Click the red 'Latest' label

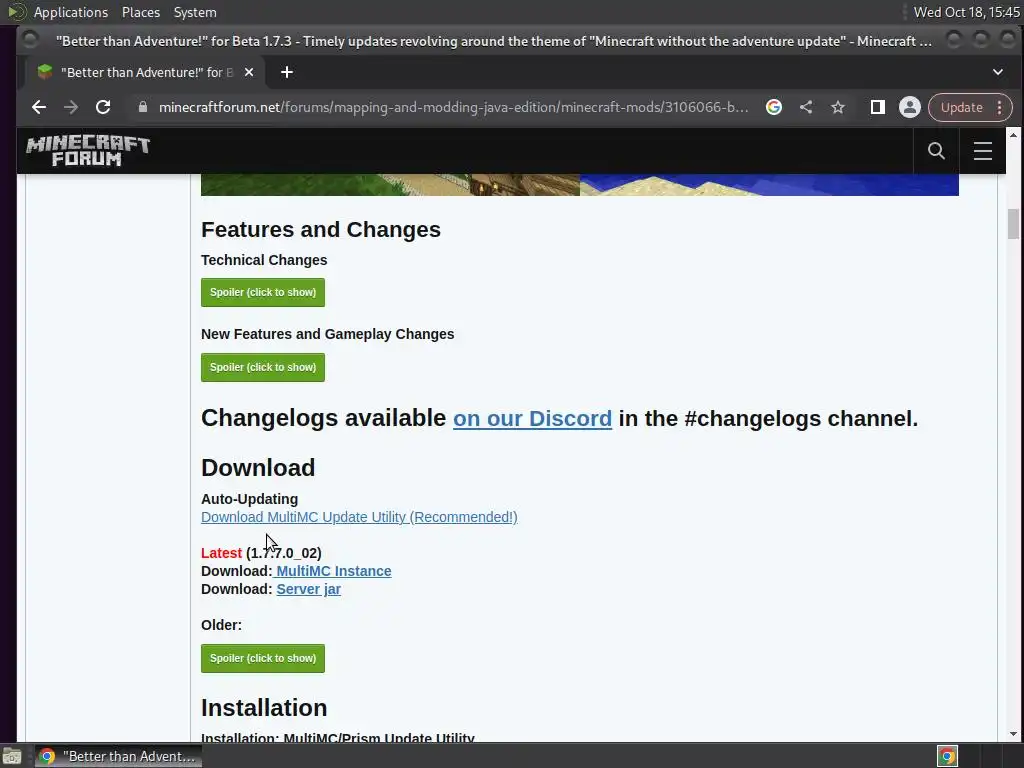coord(221,553)
